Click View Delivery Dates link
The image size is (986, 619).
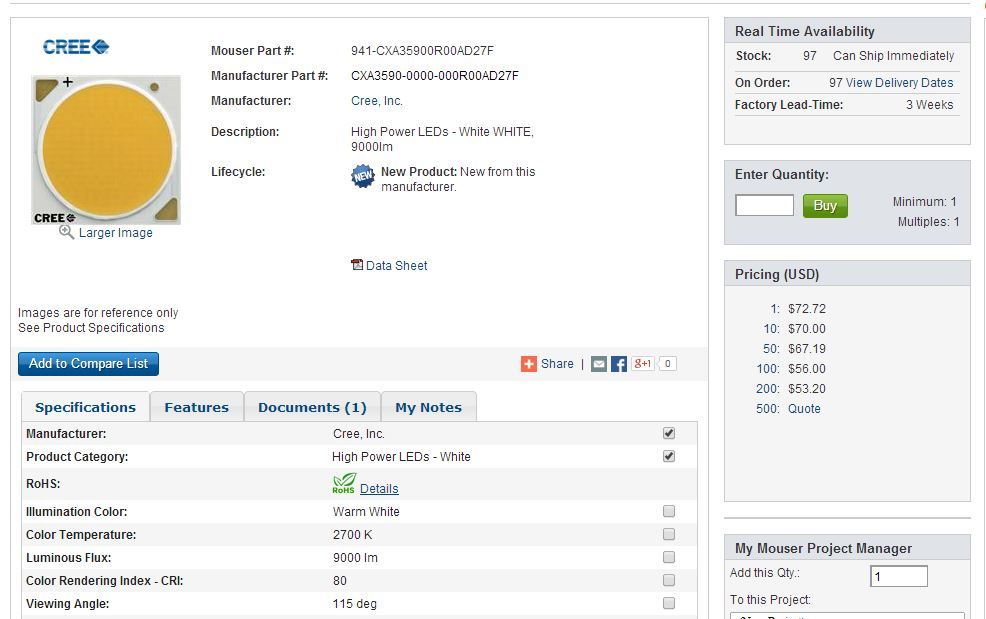click(899, 82)
